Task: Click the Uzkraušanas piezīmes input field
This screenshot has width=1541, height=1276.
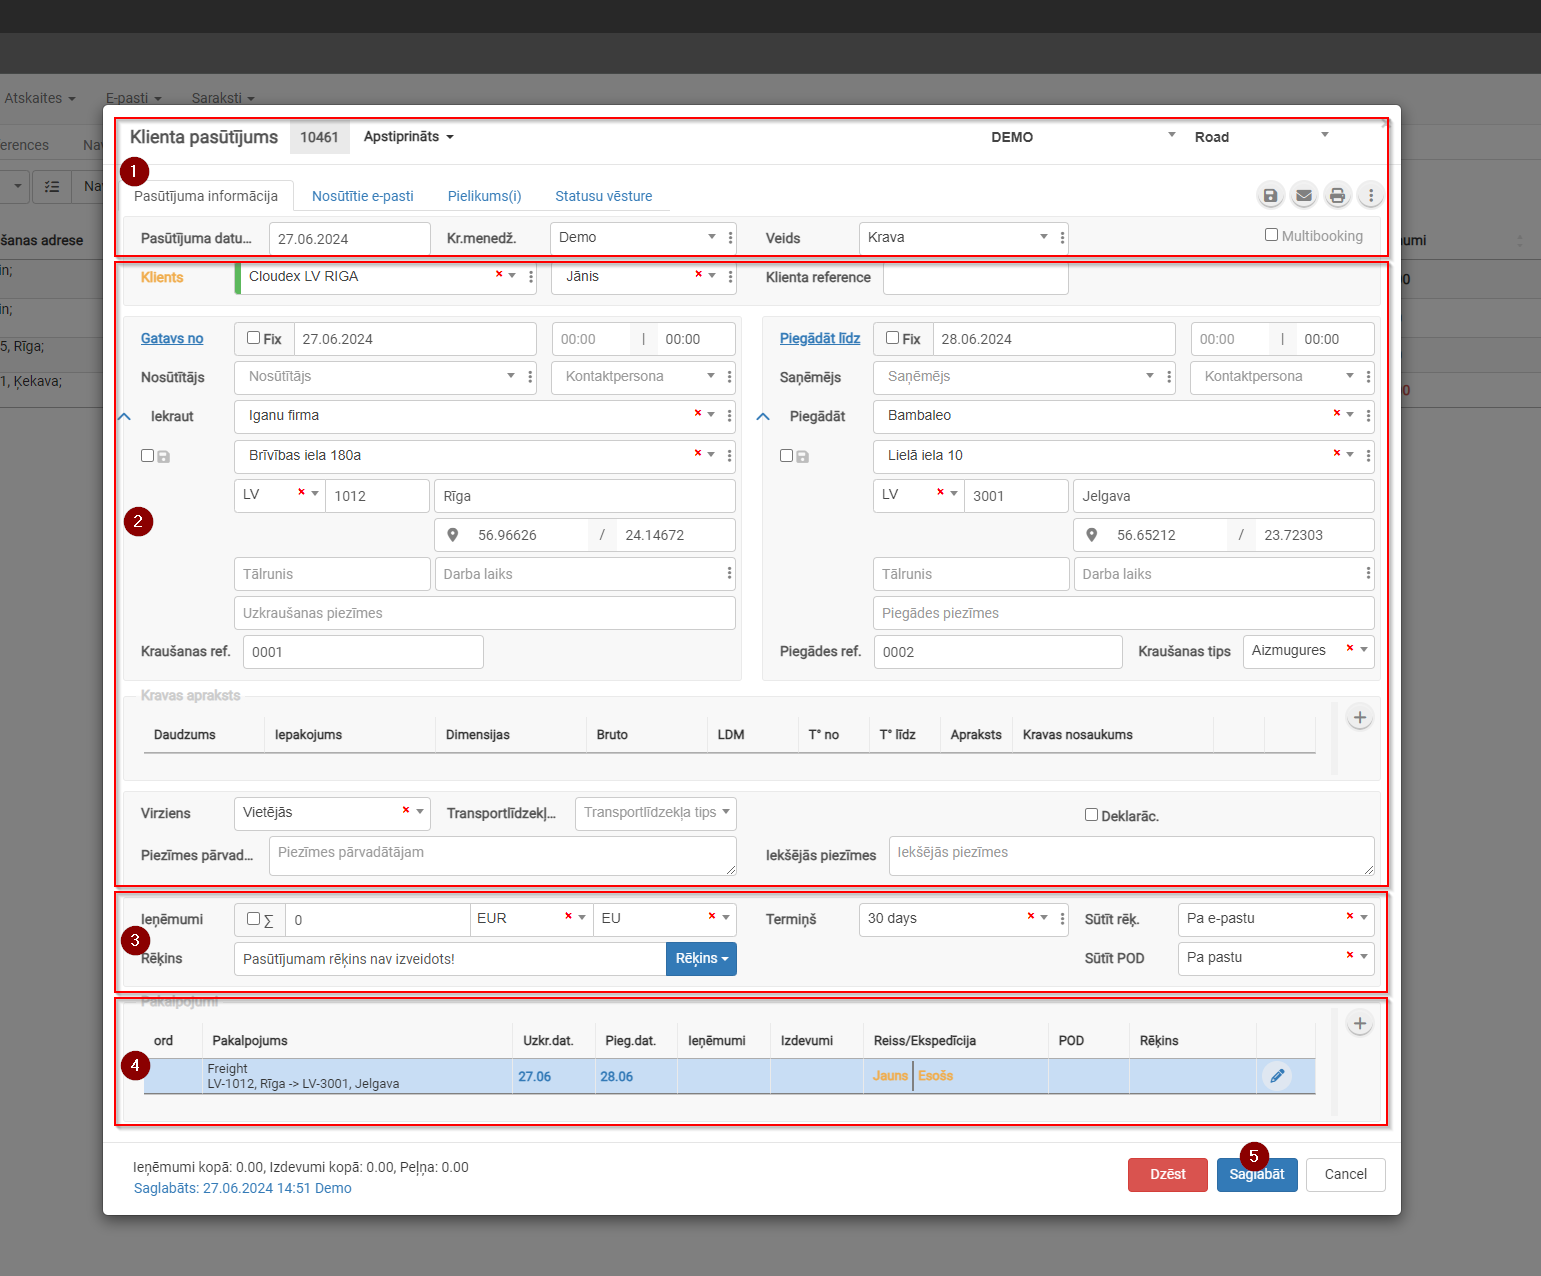Action: 485,613
